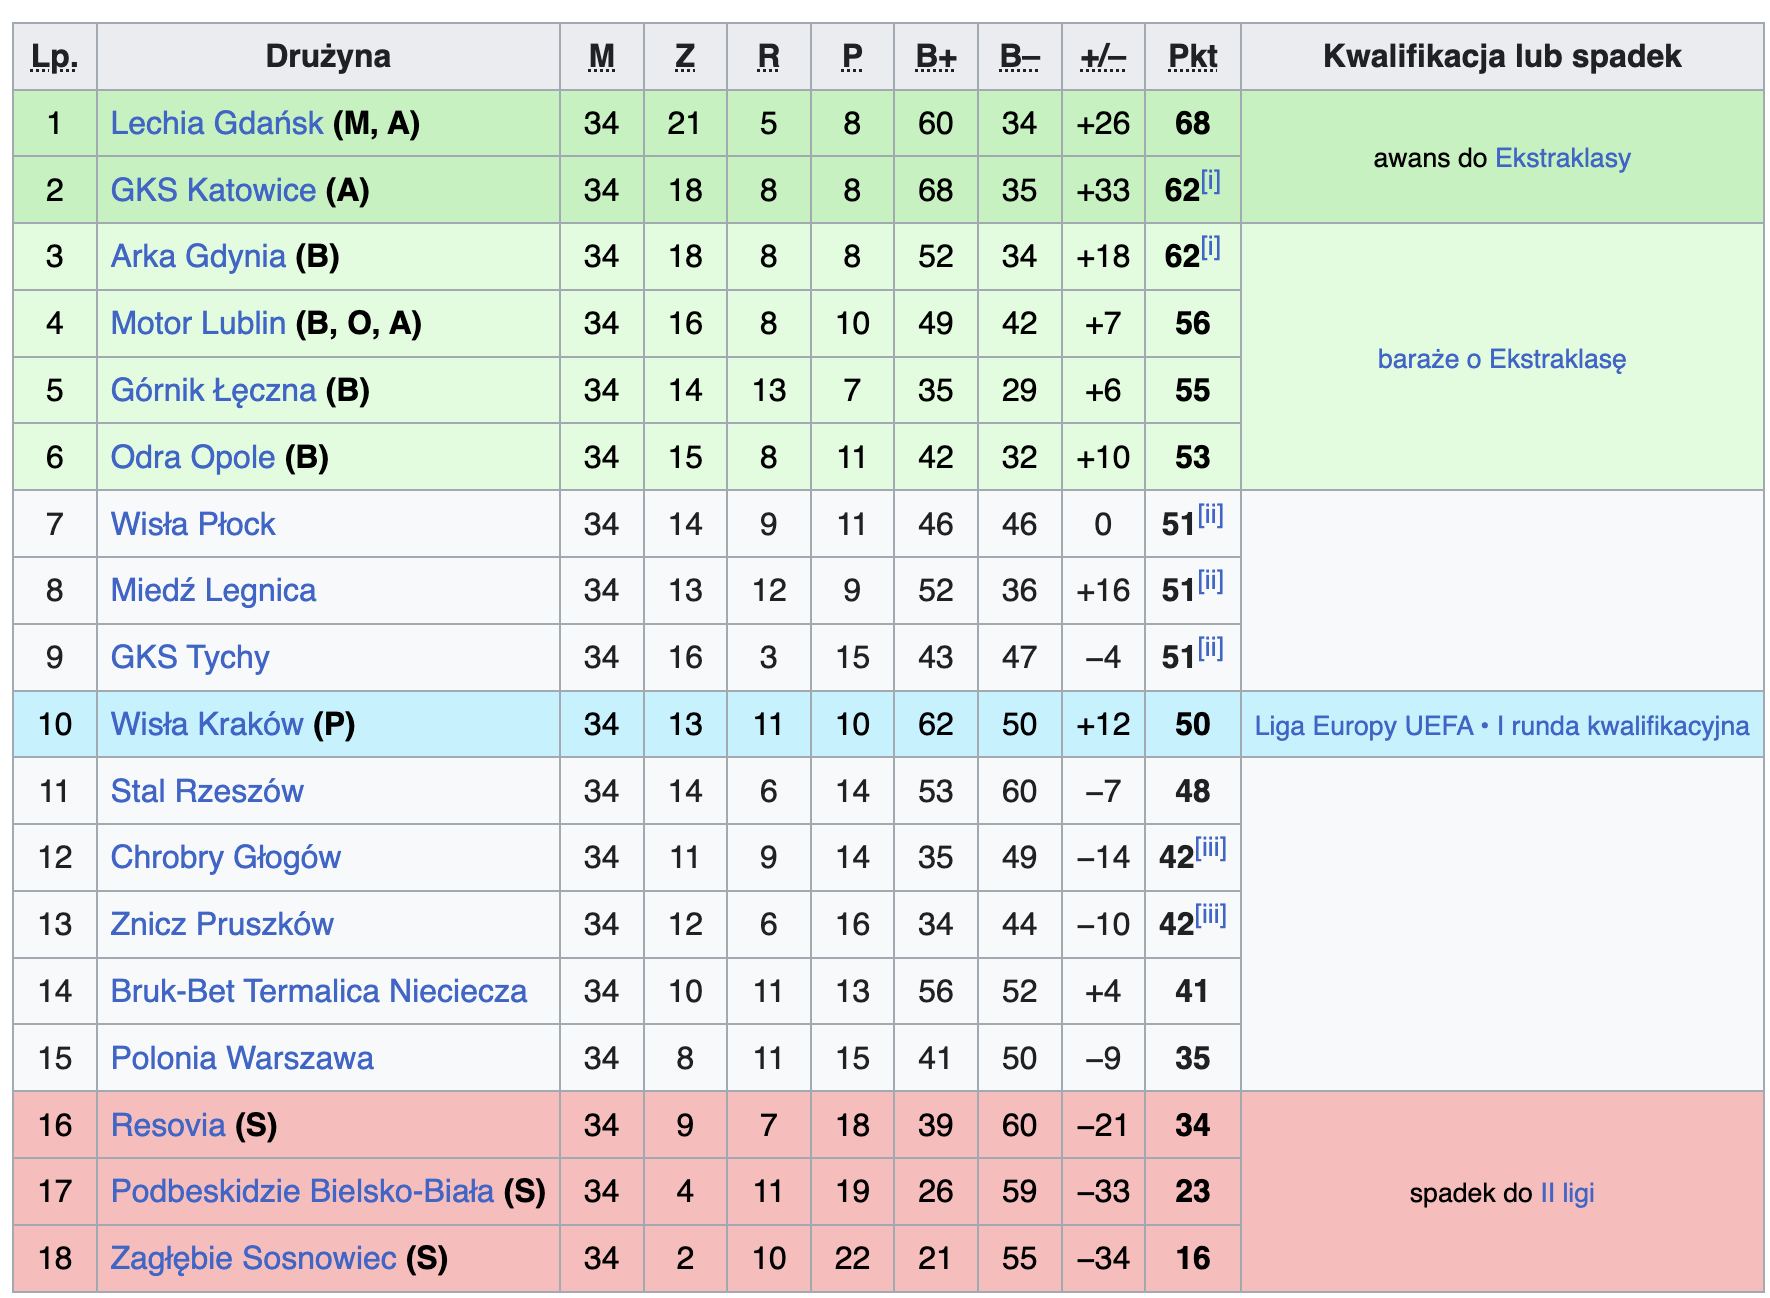Click the I runda kwalifikacyjna link

pyautogui.click(x=1623, y=726)
